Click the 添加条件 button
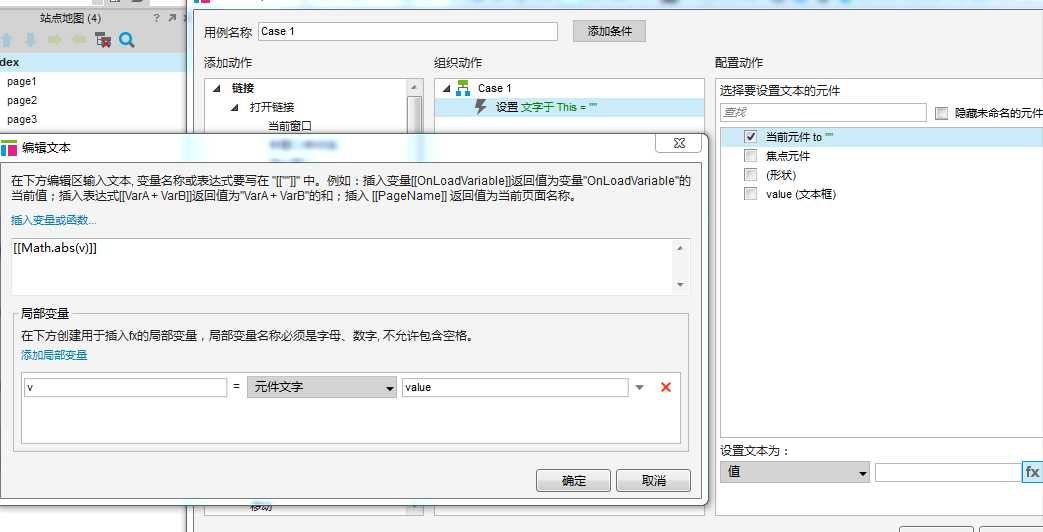This screenshot has height=532, width=1043. pos(609,31)
